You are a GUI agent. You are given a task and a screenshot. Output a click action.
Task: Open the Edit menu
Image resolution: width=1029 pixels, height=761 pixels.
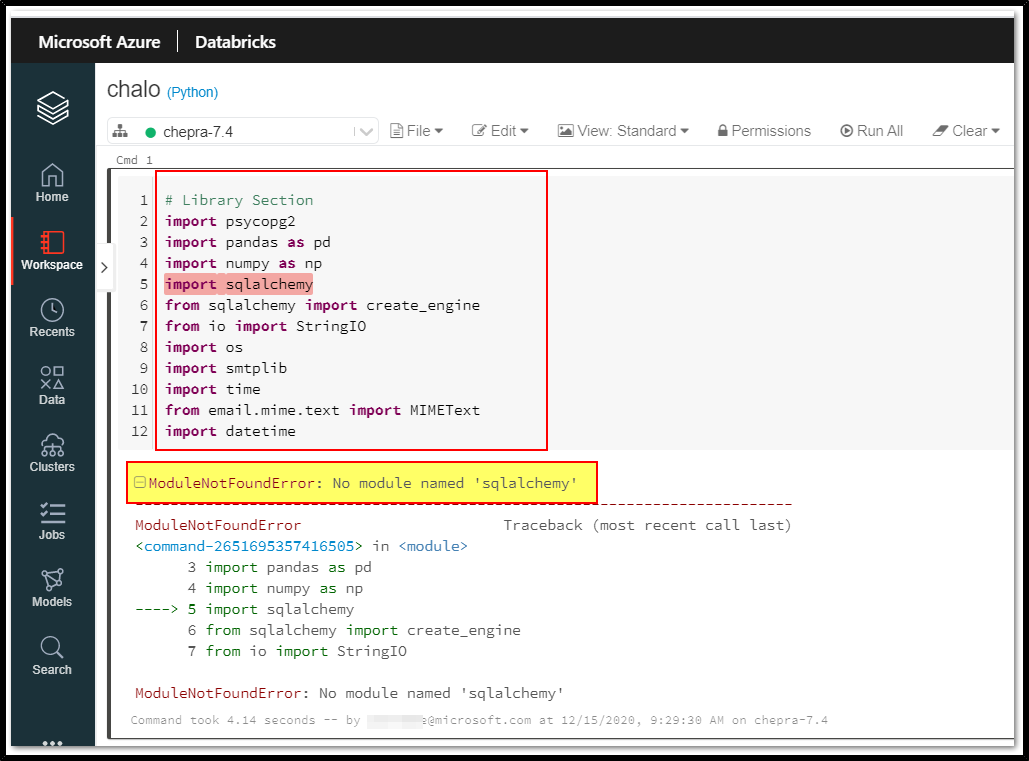(499, 130)
